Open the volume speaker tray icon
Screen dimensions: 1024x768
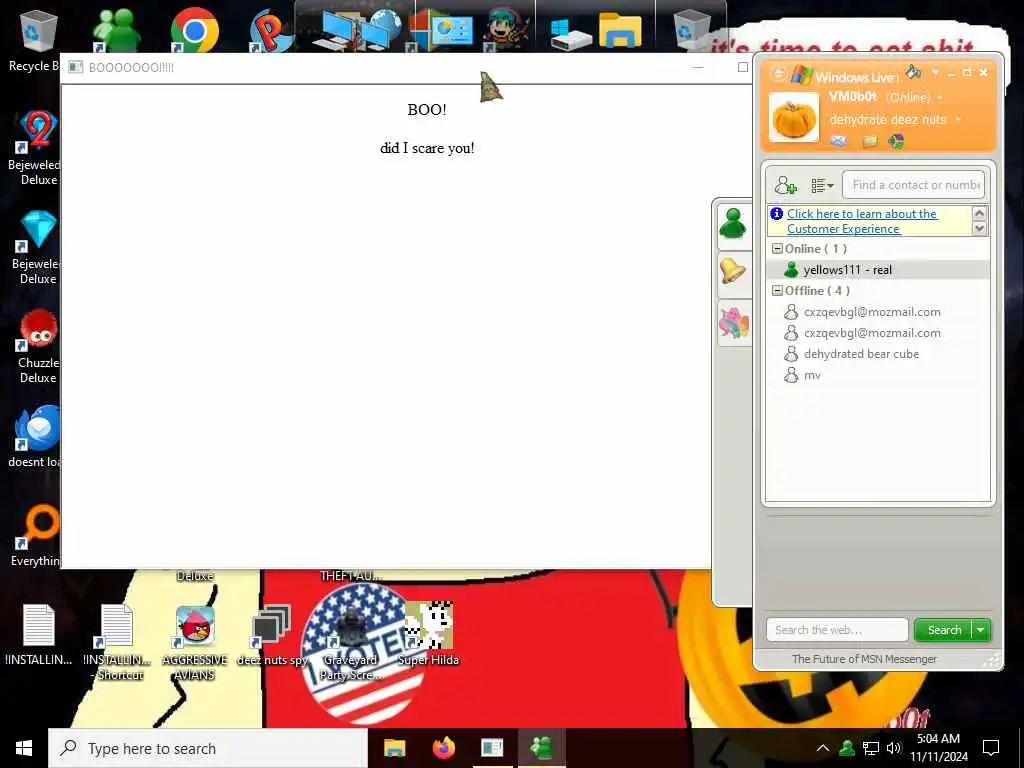coord(893,748)
